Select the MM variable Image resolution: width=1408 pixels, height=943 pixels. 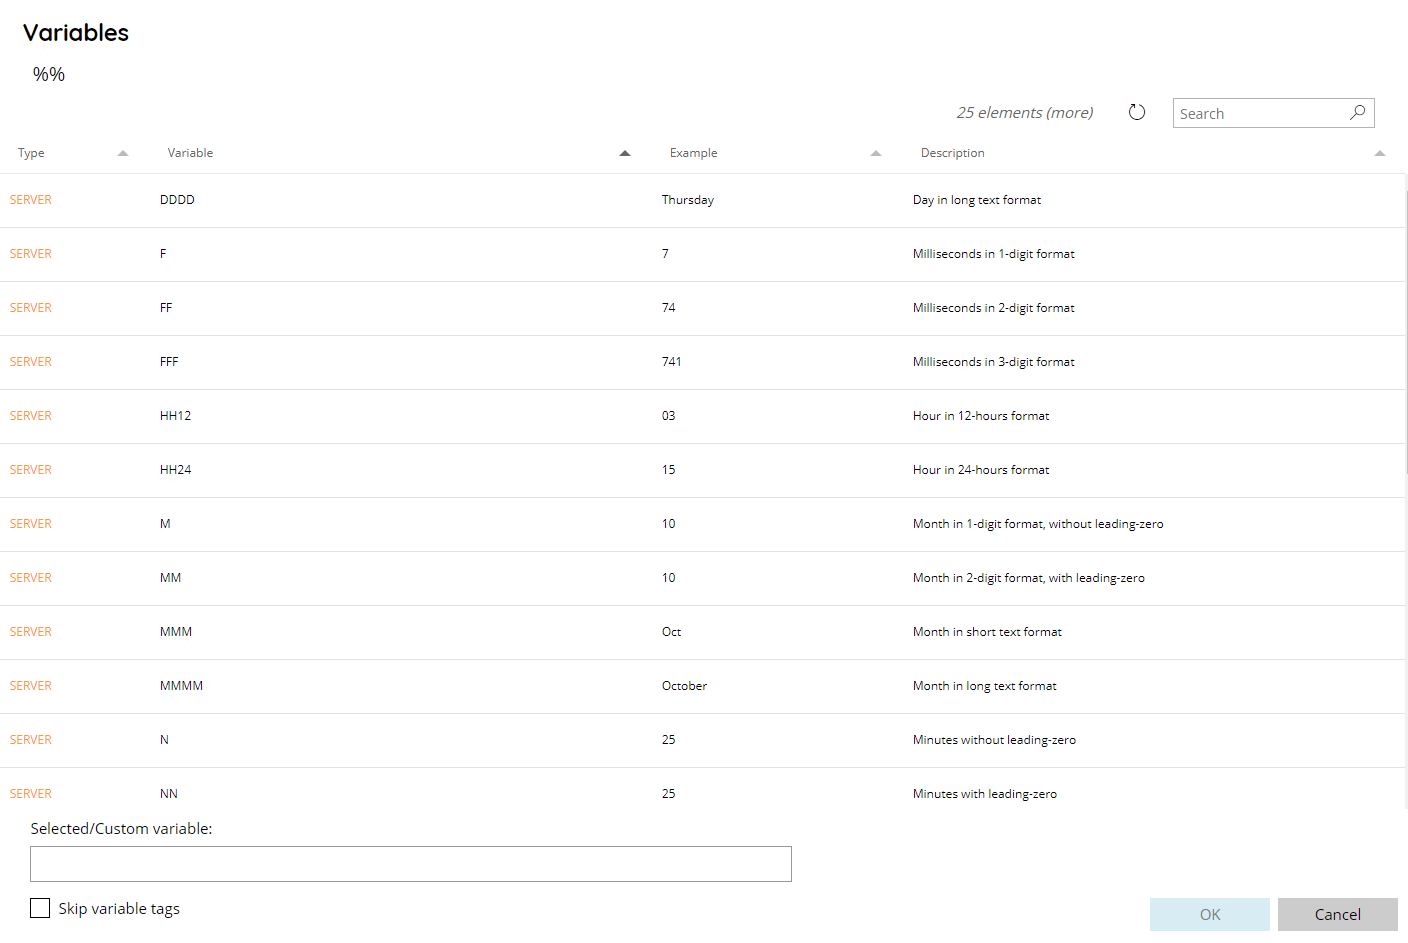[x=170, y=578]
